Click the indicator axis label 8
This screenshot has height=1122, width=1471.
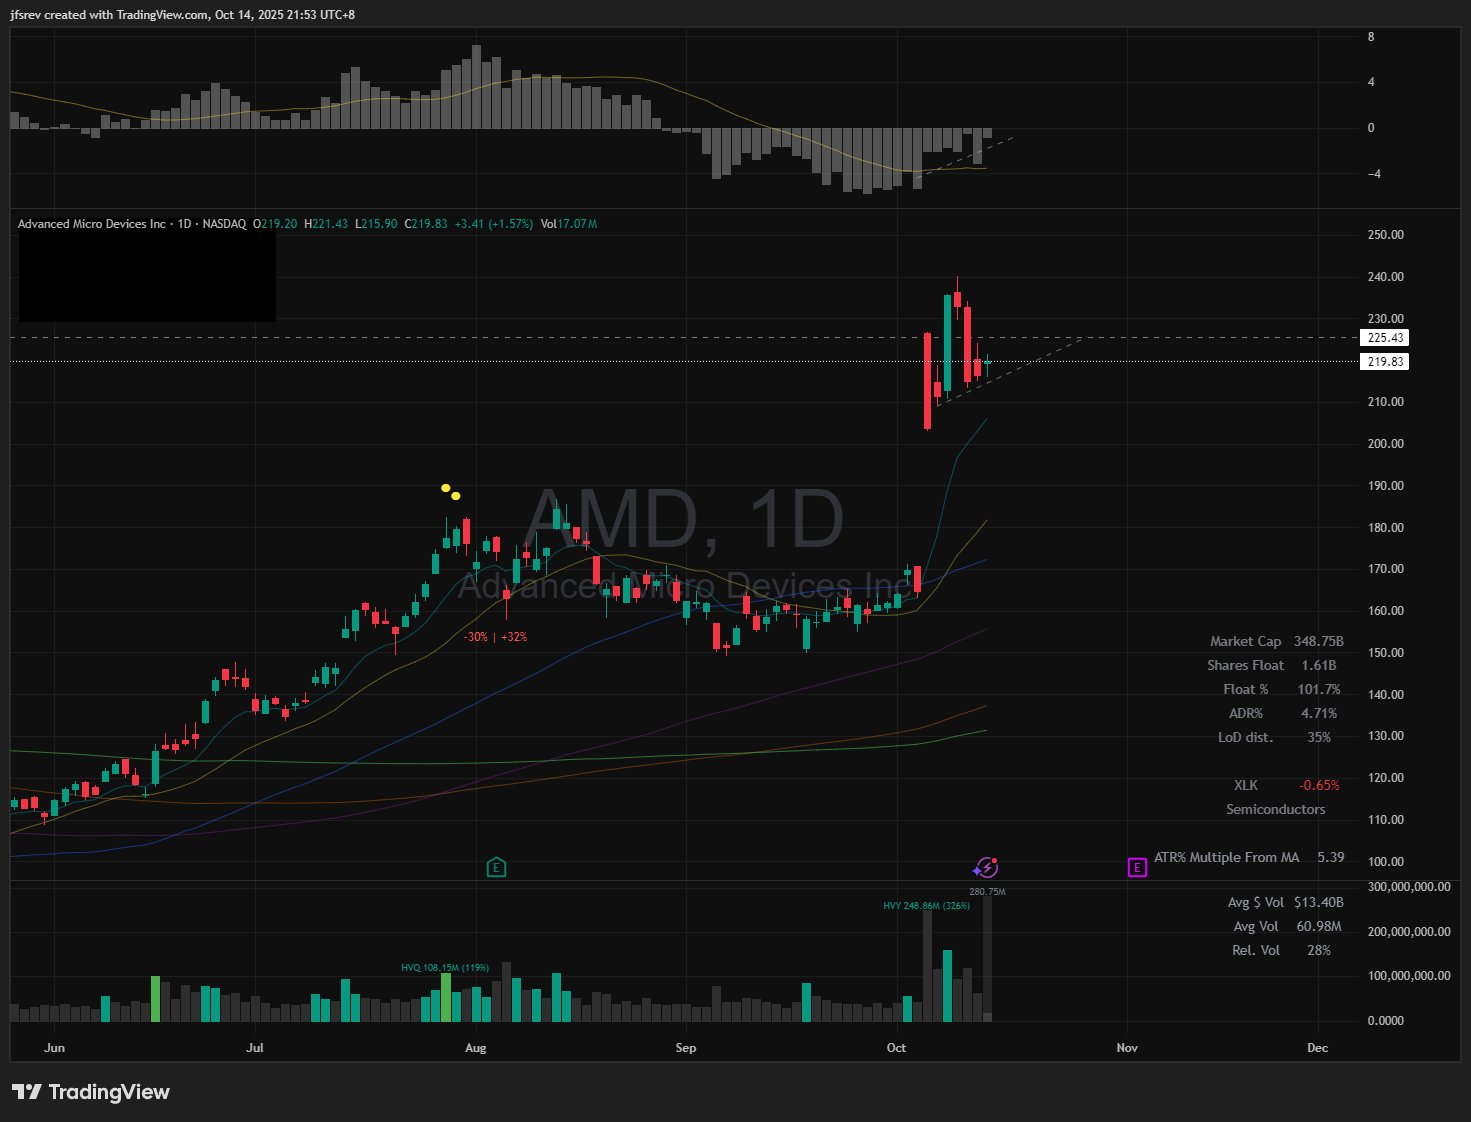coord(1371,37)
